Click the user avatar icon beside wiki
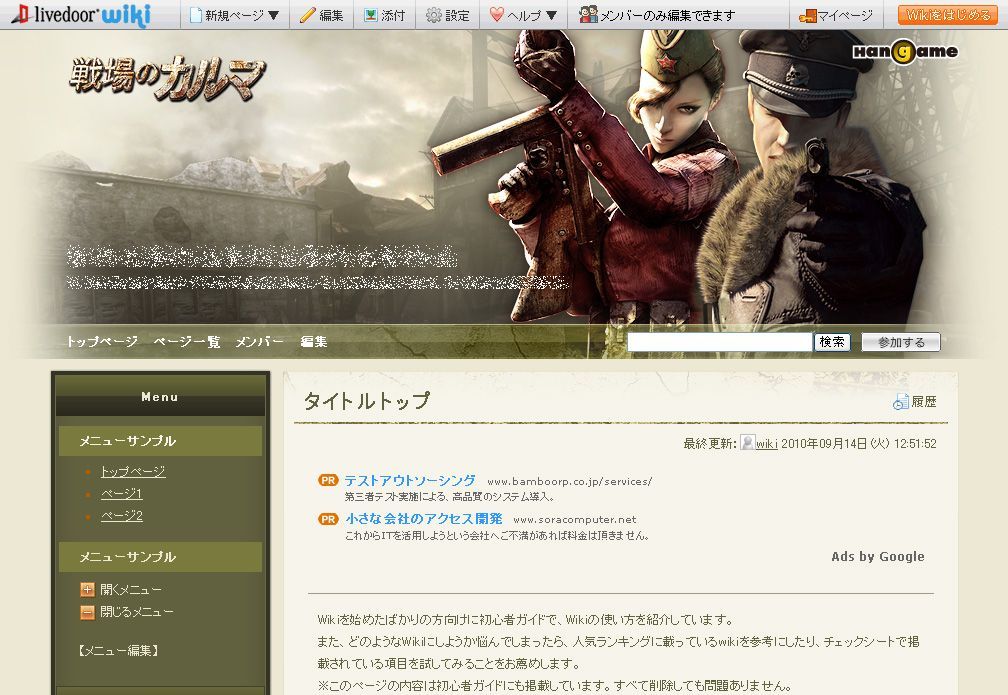The width and height of the screenshot is (1008, 695). (x=747, y=442)
